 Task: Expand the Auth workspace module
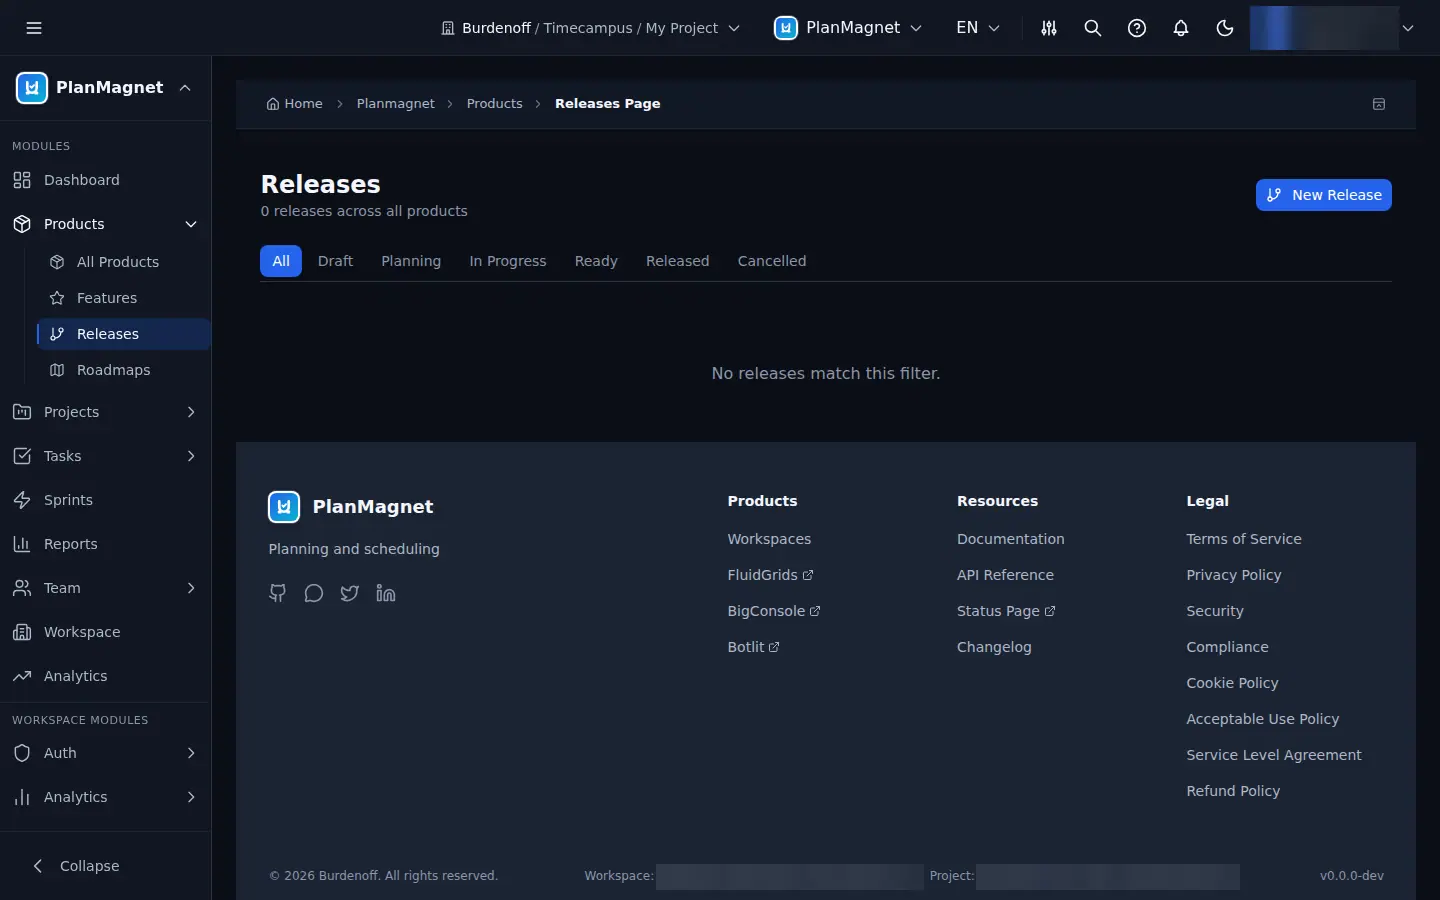pyautogui.click(x=191, y=753)
